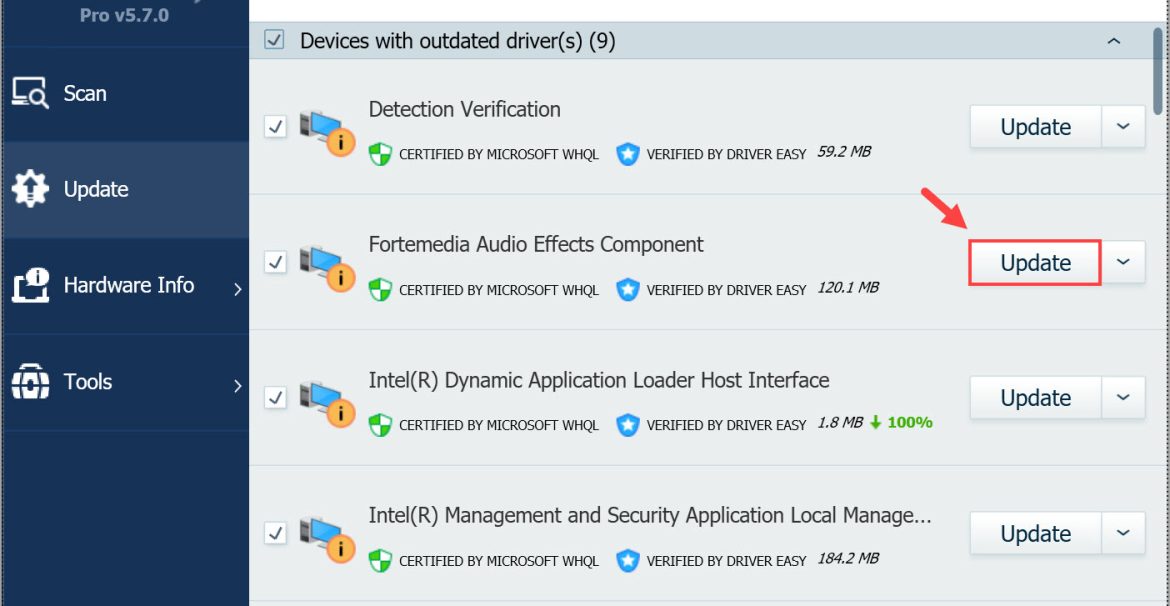Update the Fortemedia Audio Effects Component driver
The width and height of the screenshot is (1170, 606).
click(1036, 262)
